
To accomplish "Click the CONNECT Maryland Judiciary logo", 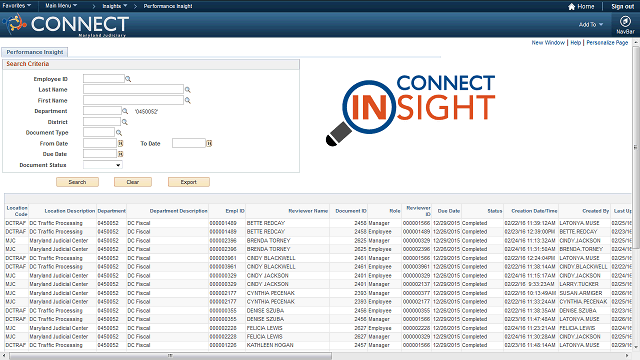I will coord(66,25).
